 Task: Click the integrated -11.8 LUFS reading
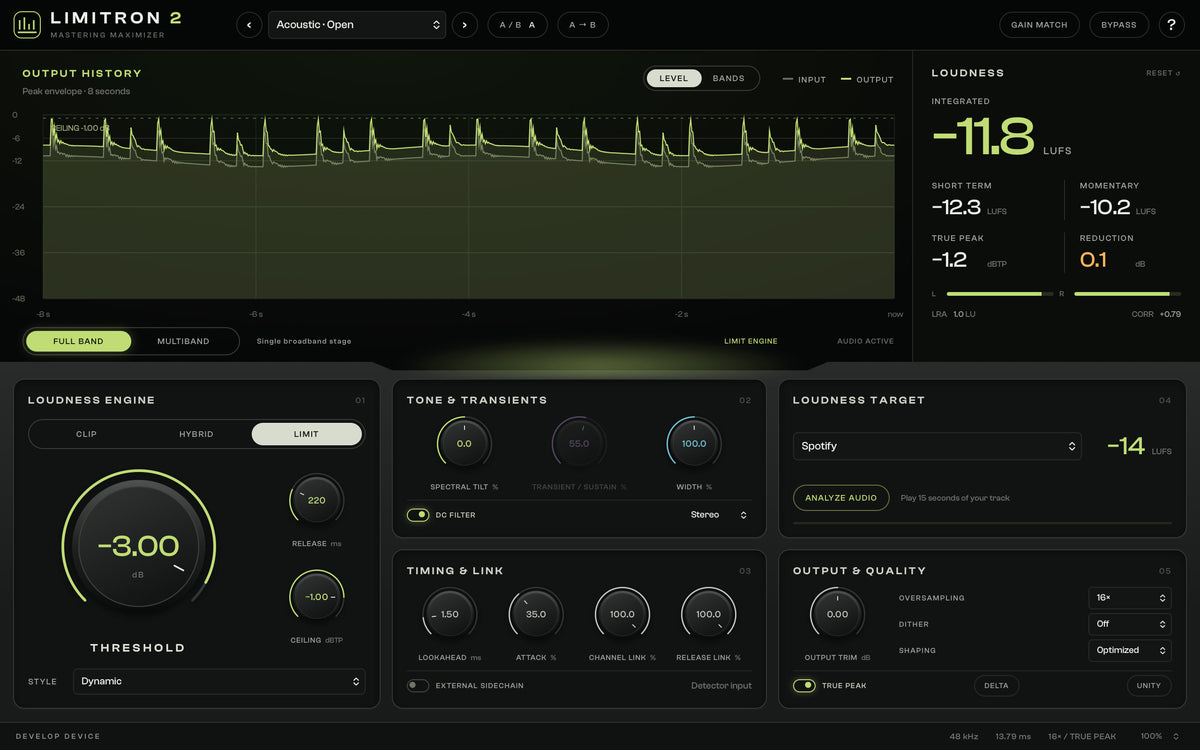983,137
